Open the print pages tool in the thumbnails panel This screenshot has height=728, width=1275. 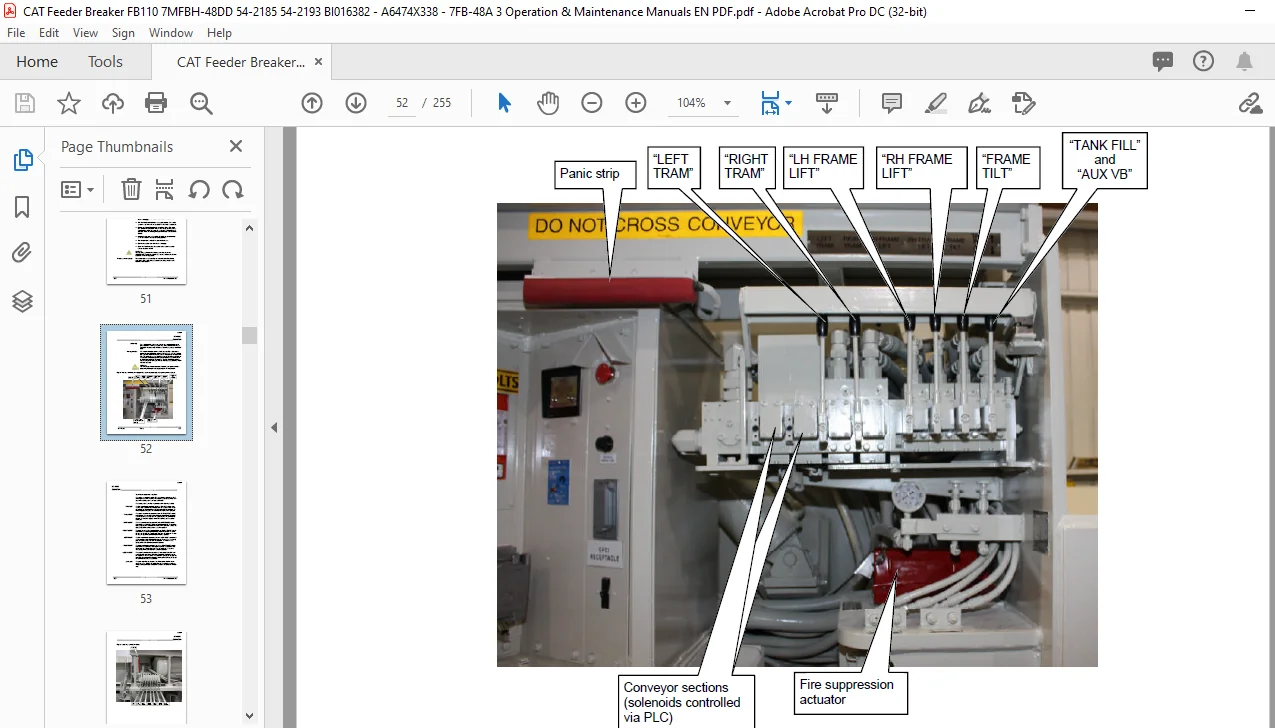[x=165, y=189]
